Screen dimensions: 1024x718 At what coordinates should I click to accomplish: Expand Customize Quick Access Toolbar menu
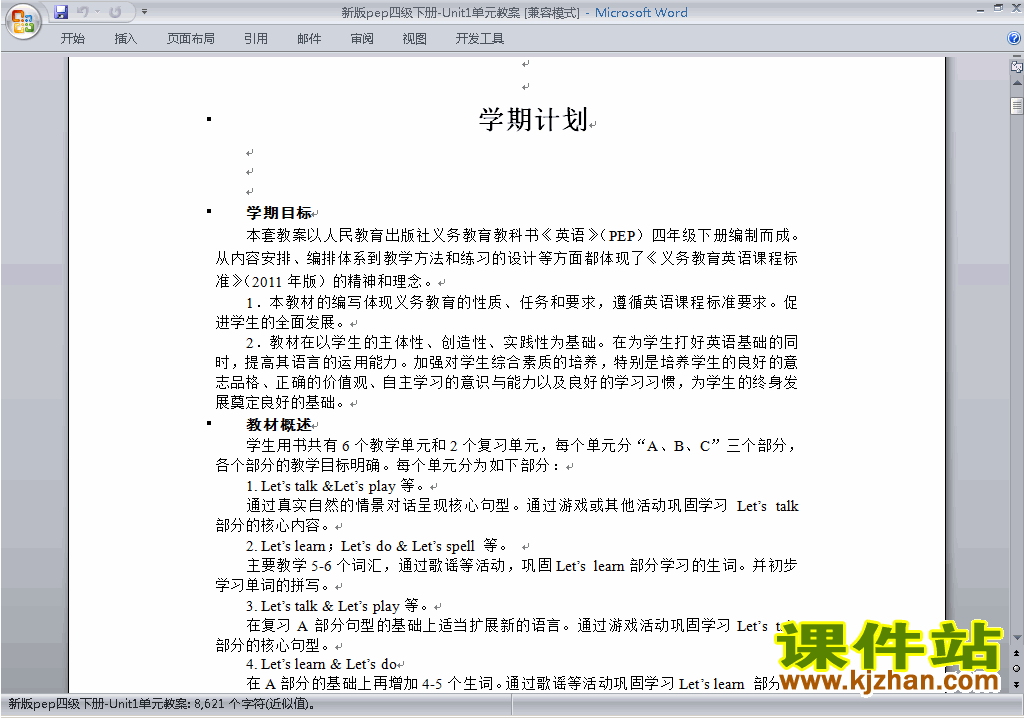(144, 12)
